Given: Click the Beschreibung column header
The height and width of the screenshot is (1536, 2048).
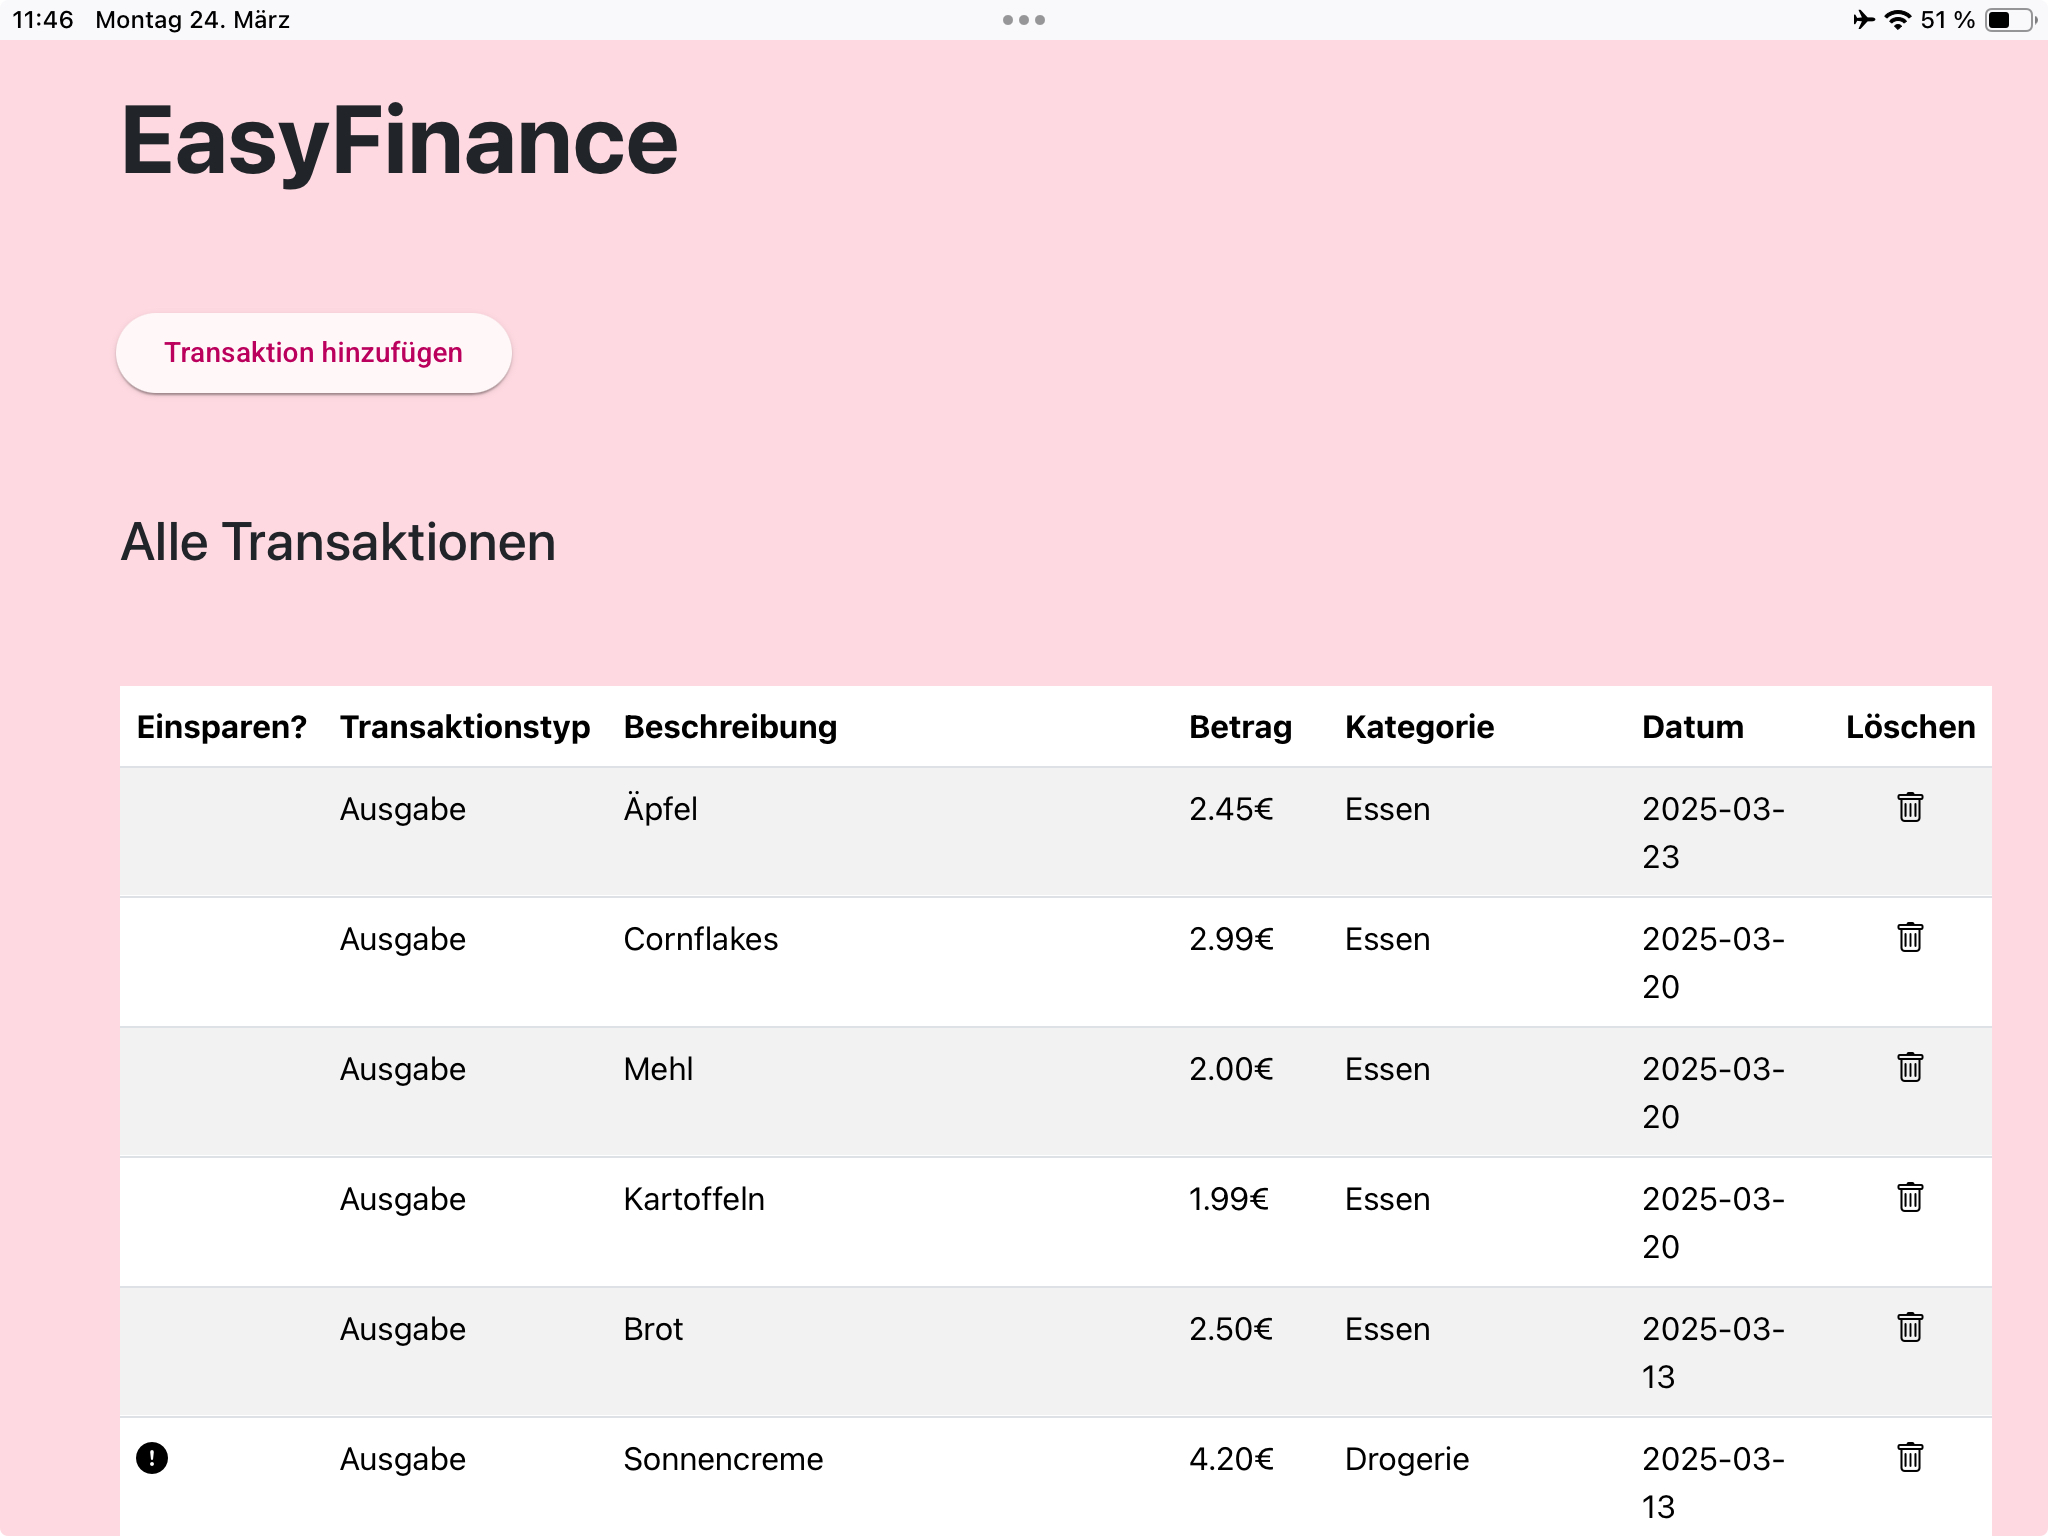Looking at the screenshot, I should tap(730, 727).
